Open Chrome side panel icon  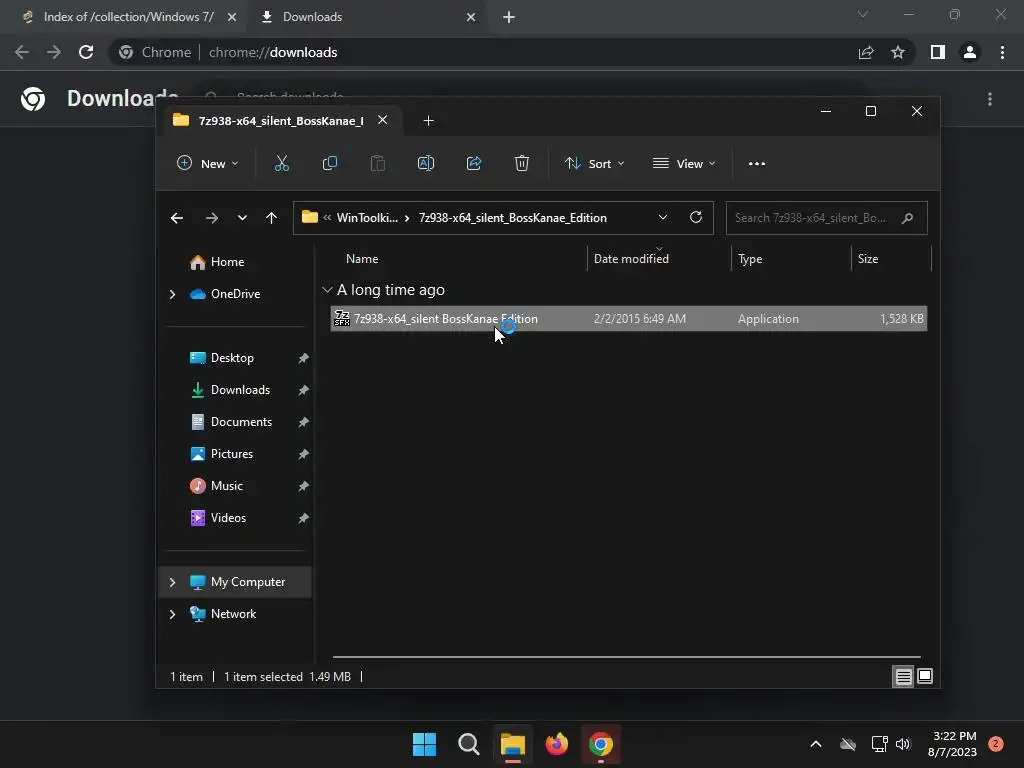[938, 52]
